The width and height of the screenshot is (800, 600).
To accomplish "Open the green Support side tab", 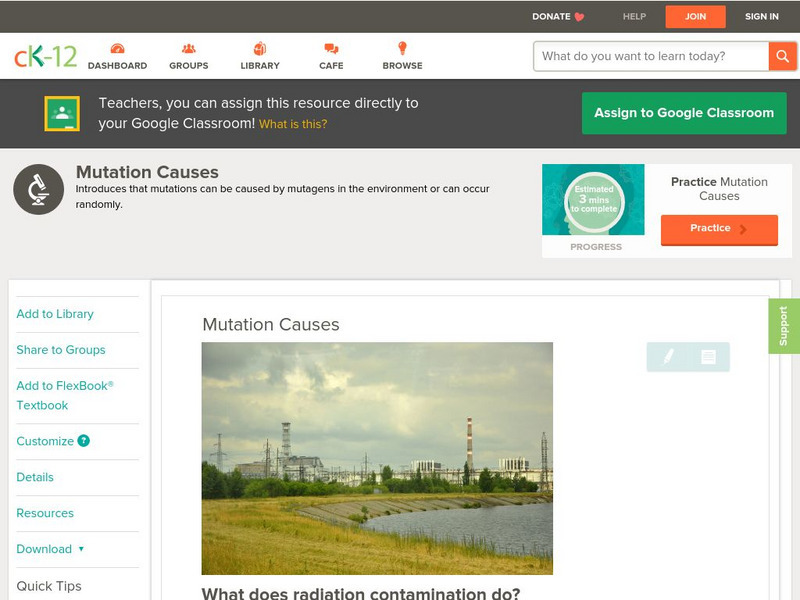I will pyautogui.click(x=784, y=326).
